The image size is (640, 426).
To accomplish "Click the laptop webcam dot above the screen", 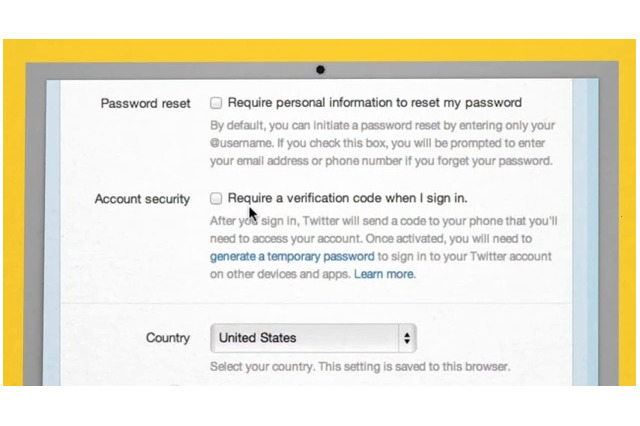I will (320, 70).
